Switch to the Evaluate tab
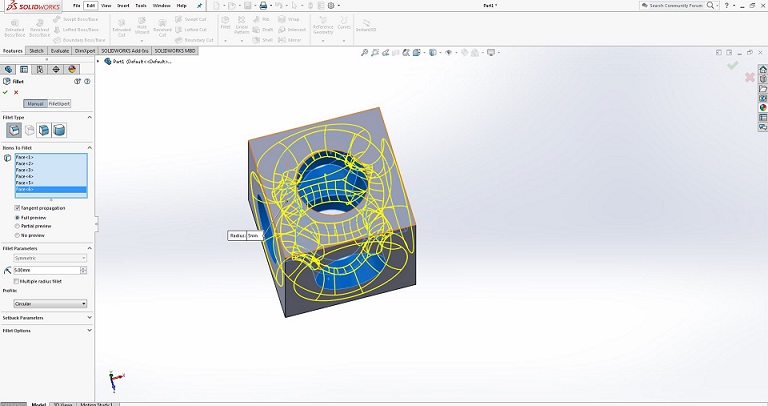The image size is (768, 406). pyautogui.click(x=60, y=51)
